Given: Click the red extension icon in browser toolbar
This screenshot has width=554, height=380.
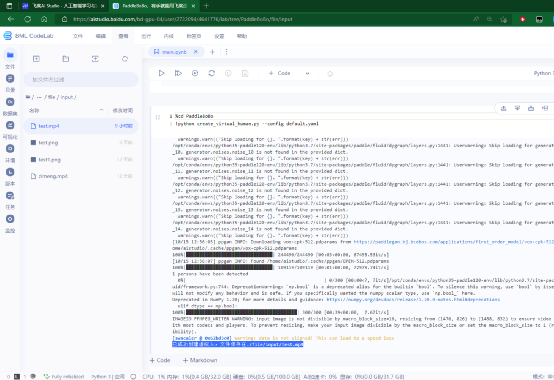Looking at the screenshot, I should coord(523,19).
